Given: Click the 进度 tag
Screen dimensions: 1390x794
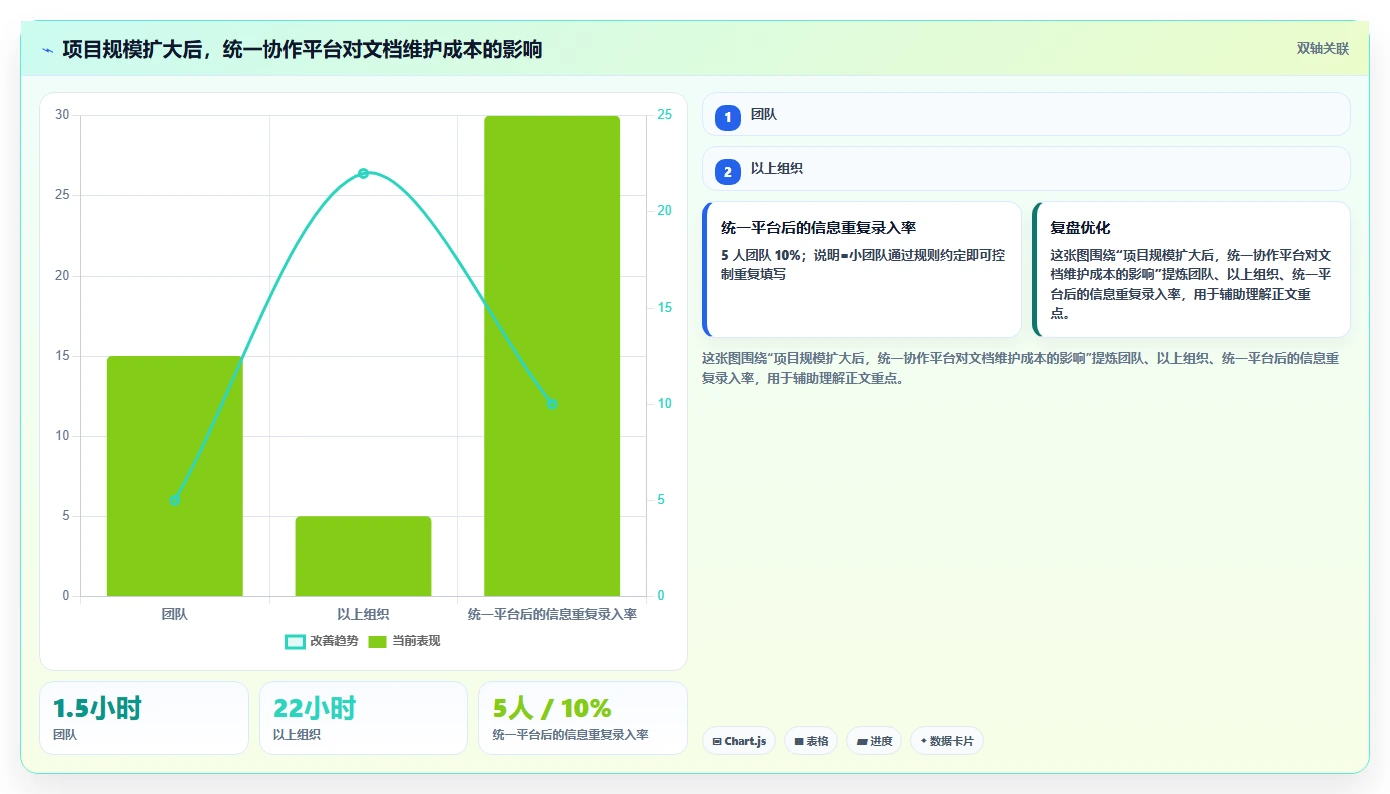Looking at the screenshot, I should tap(874, 741).
